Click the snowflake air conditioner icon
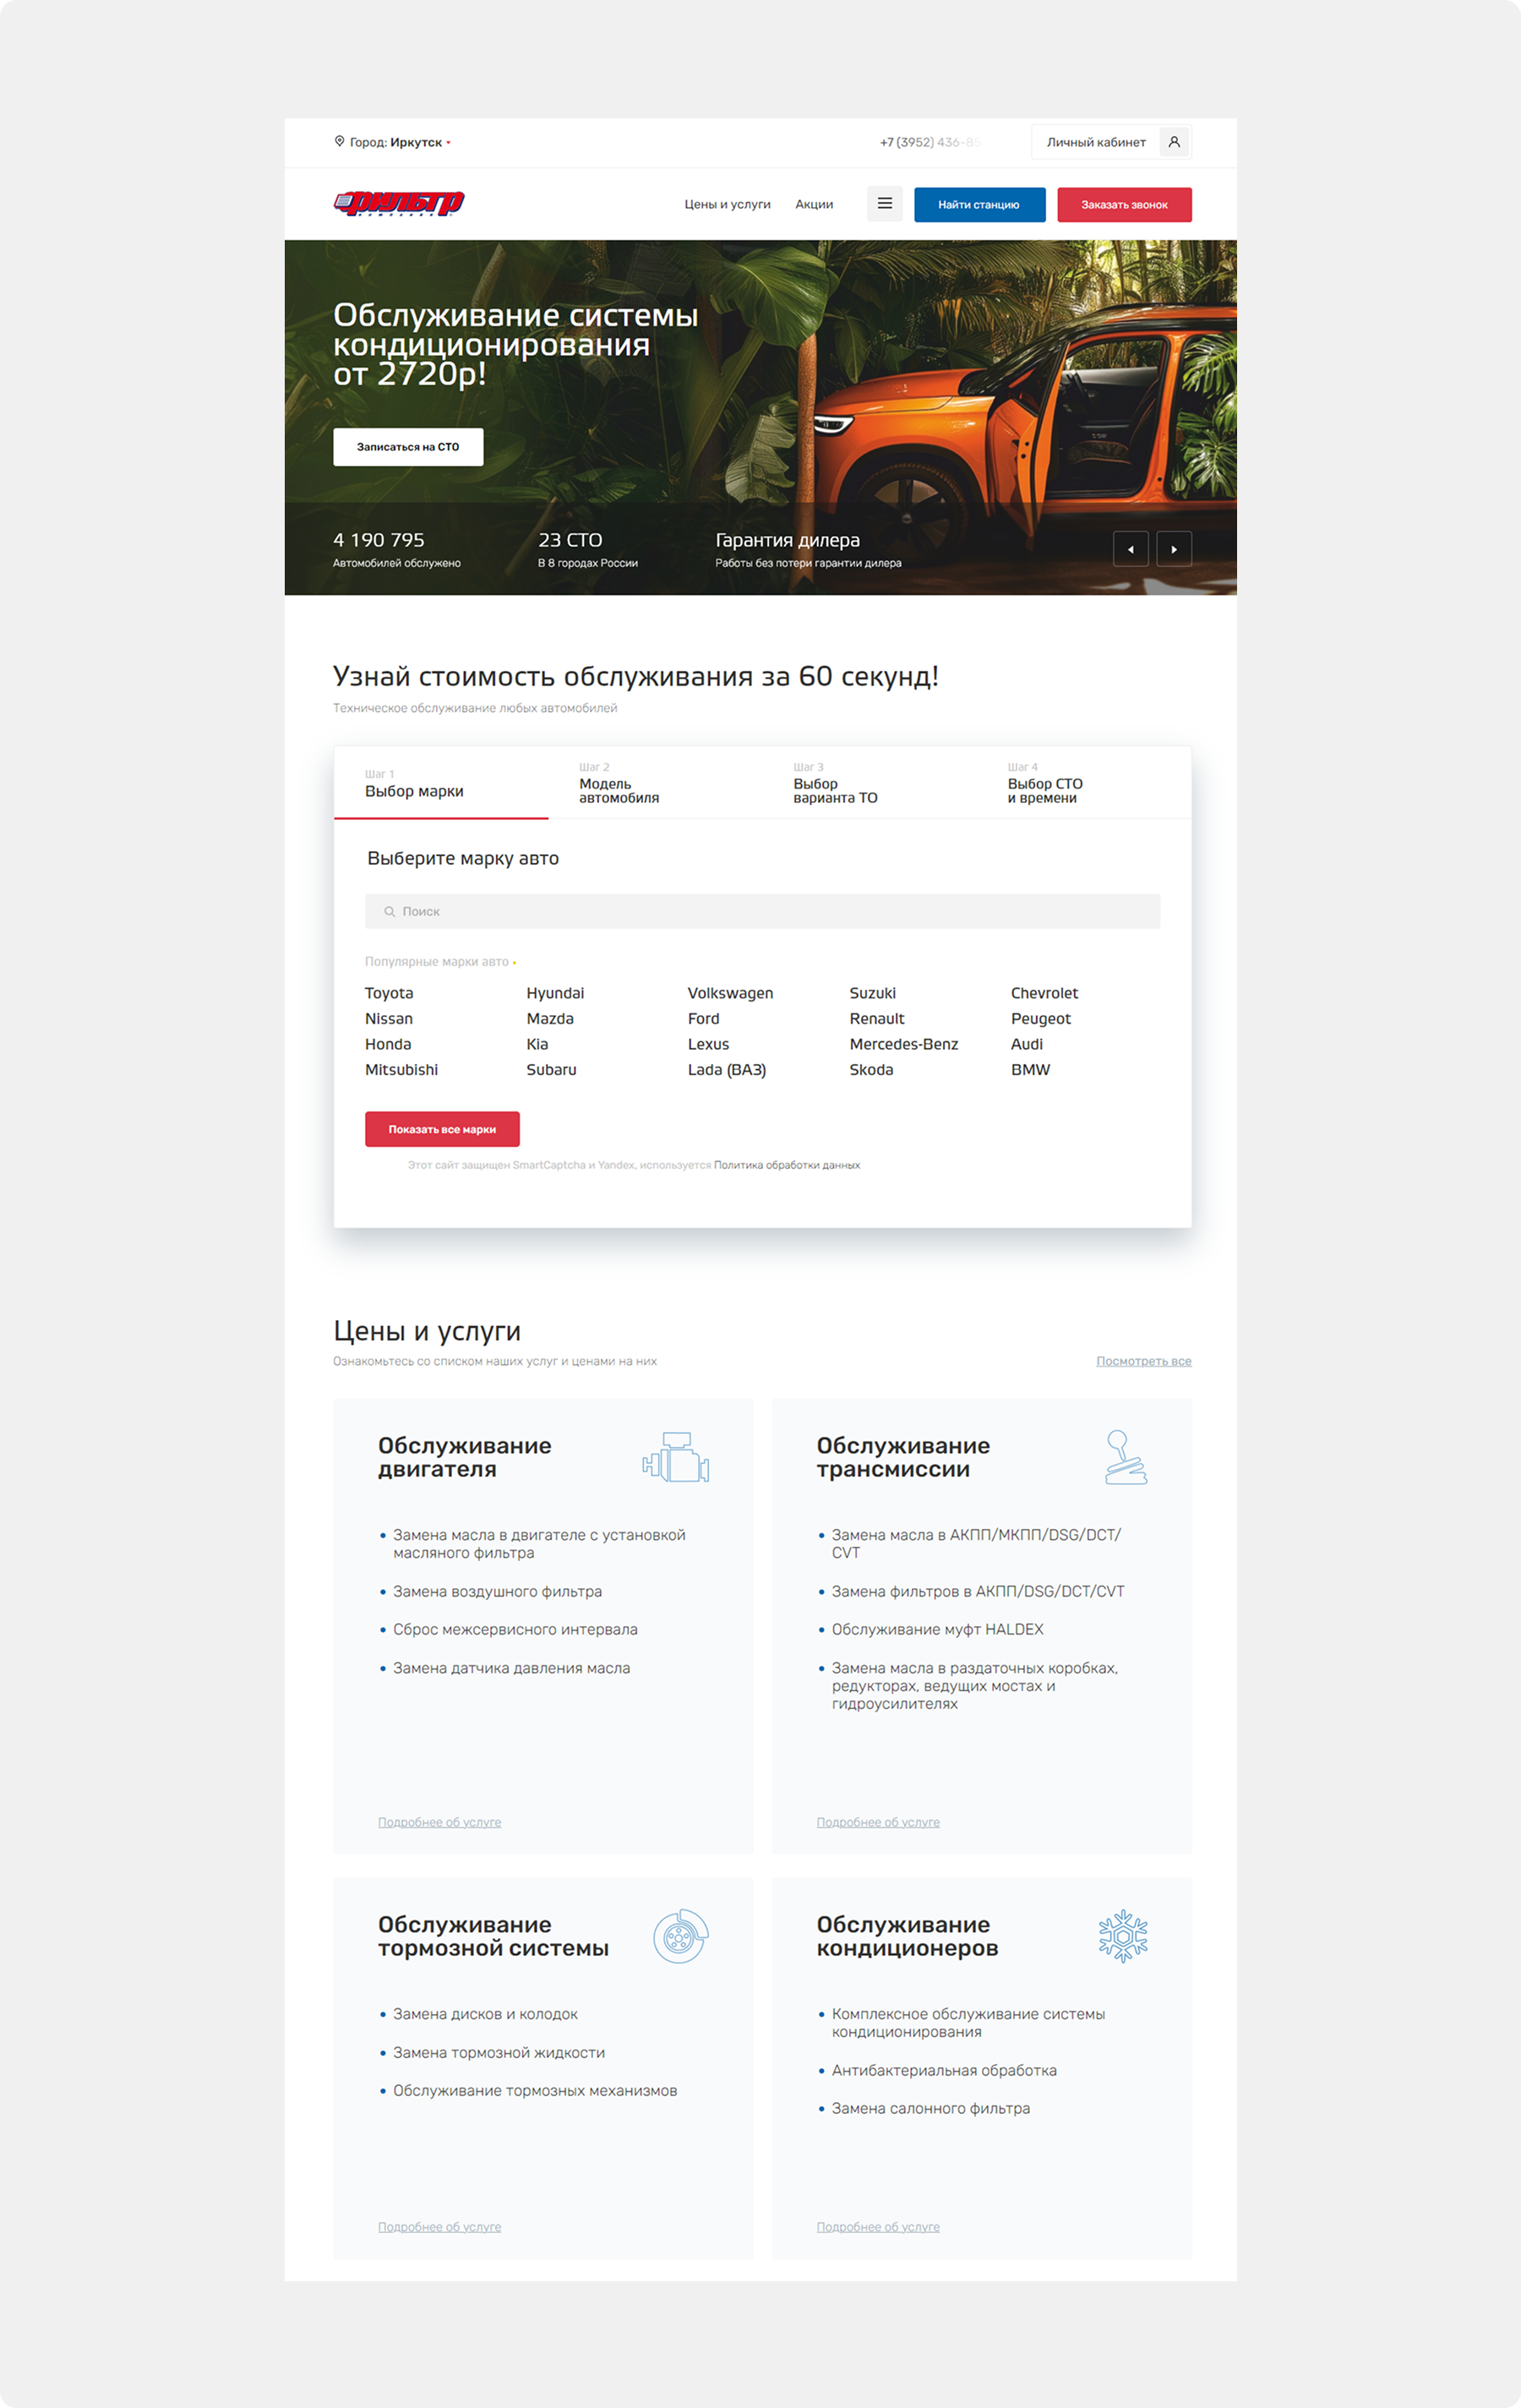 click(1123, 1936)
